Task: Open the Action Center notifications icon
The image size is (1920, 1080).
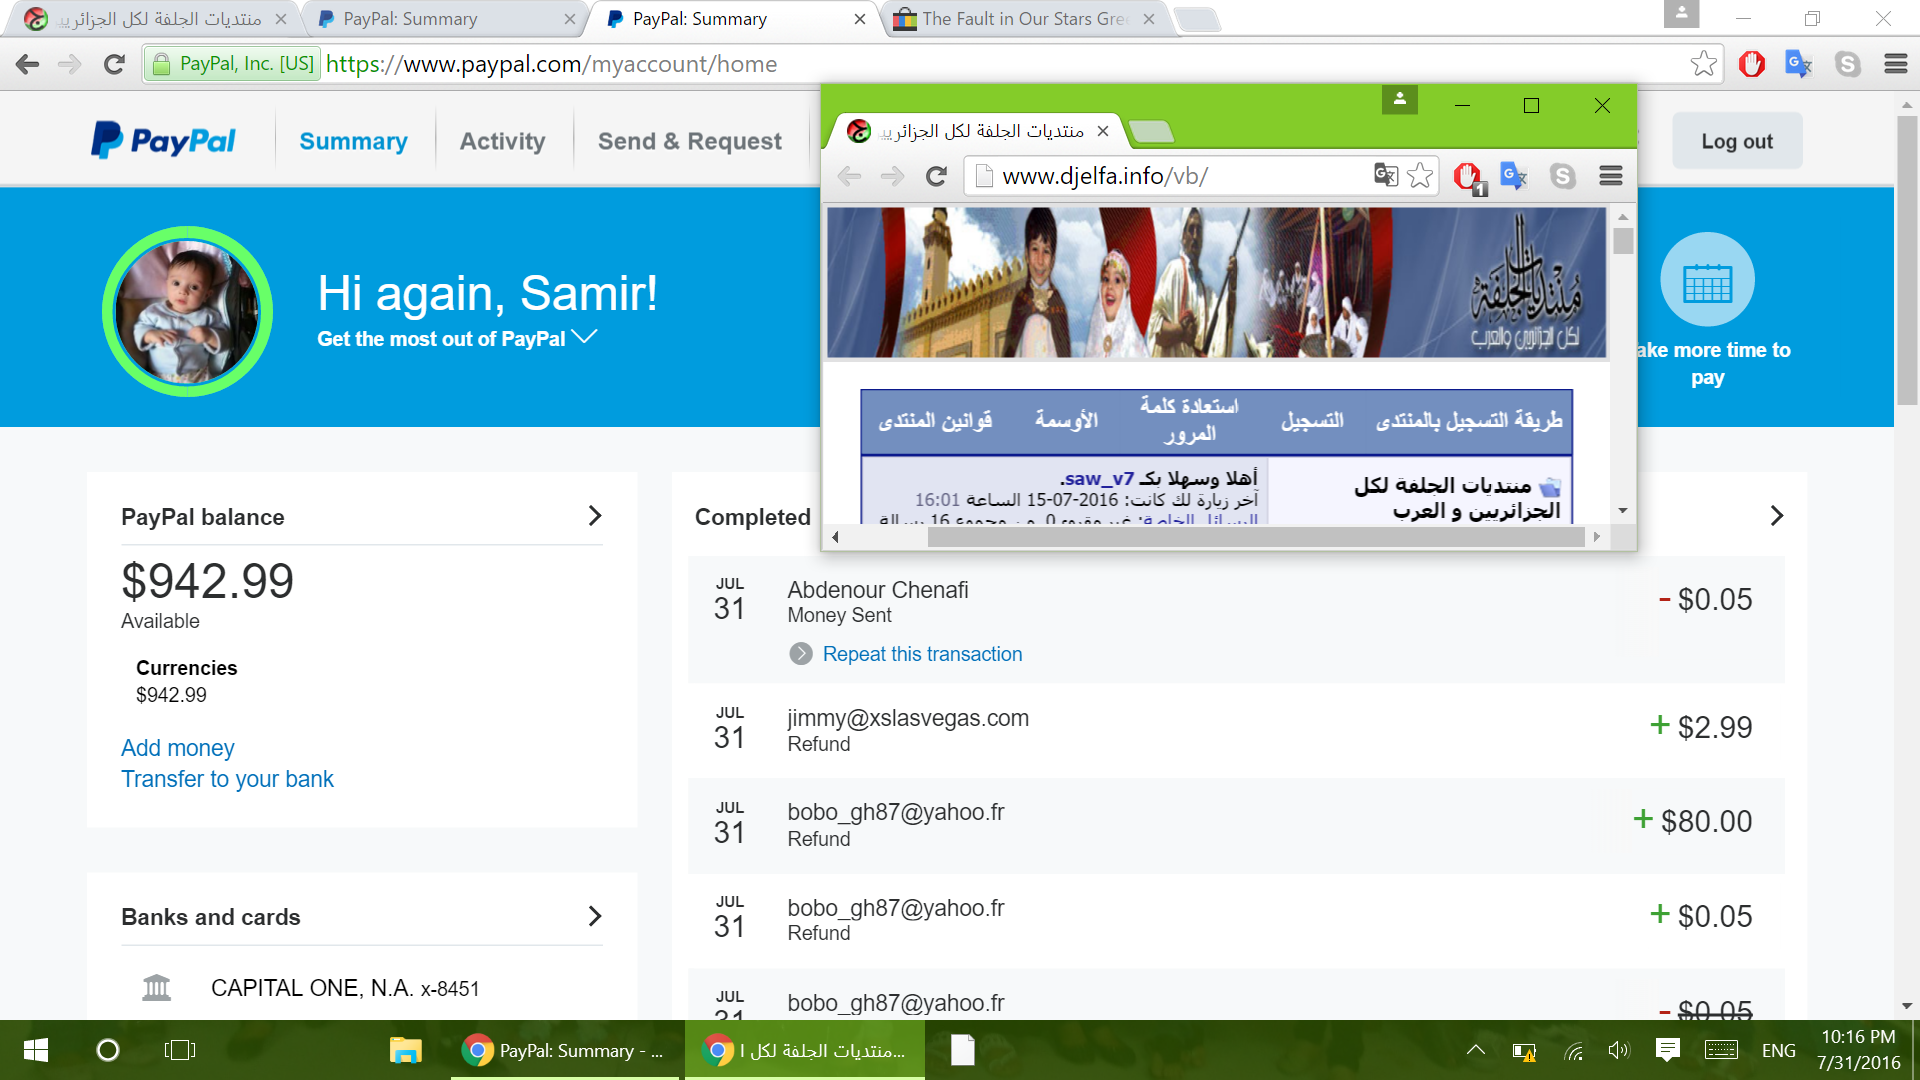Action: point(1667,1050)
